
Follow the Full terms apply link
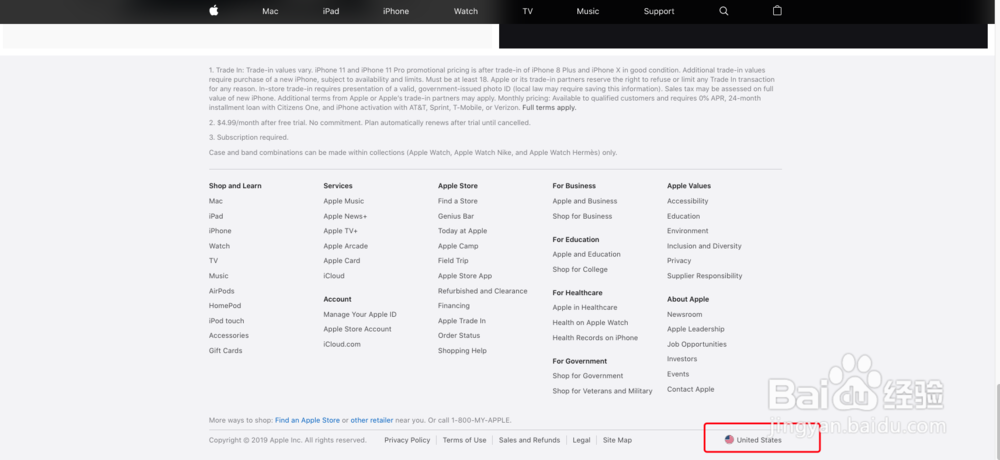click(549, 108)
